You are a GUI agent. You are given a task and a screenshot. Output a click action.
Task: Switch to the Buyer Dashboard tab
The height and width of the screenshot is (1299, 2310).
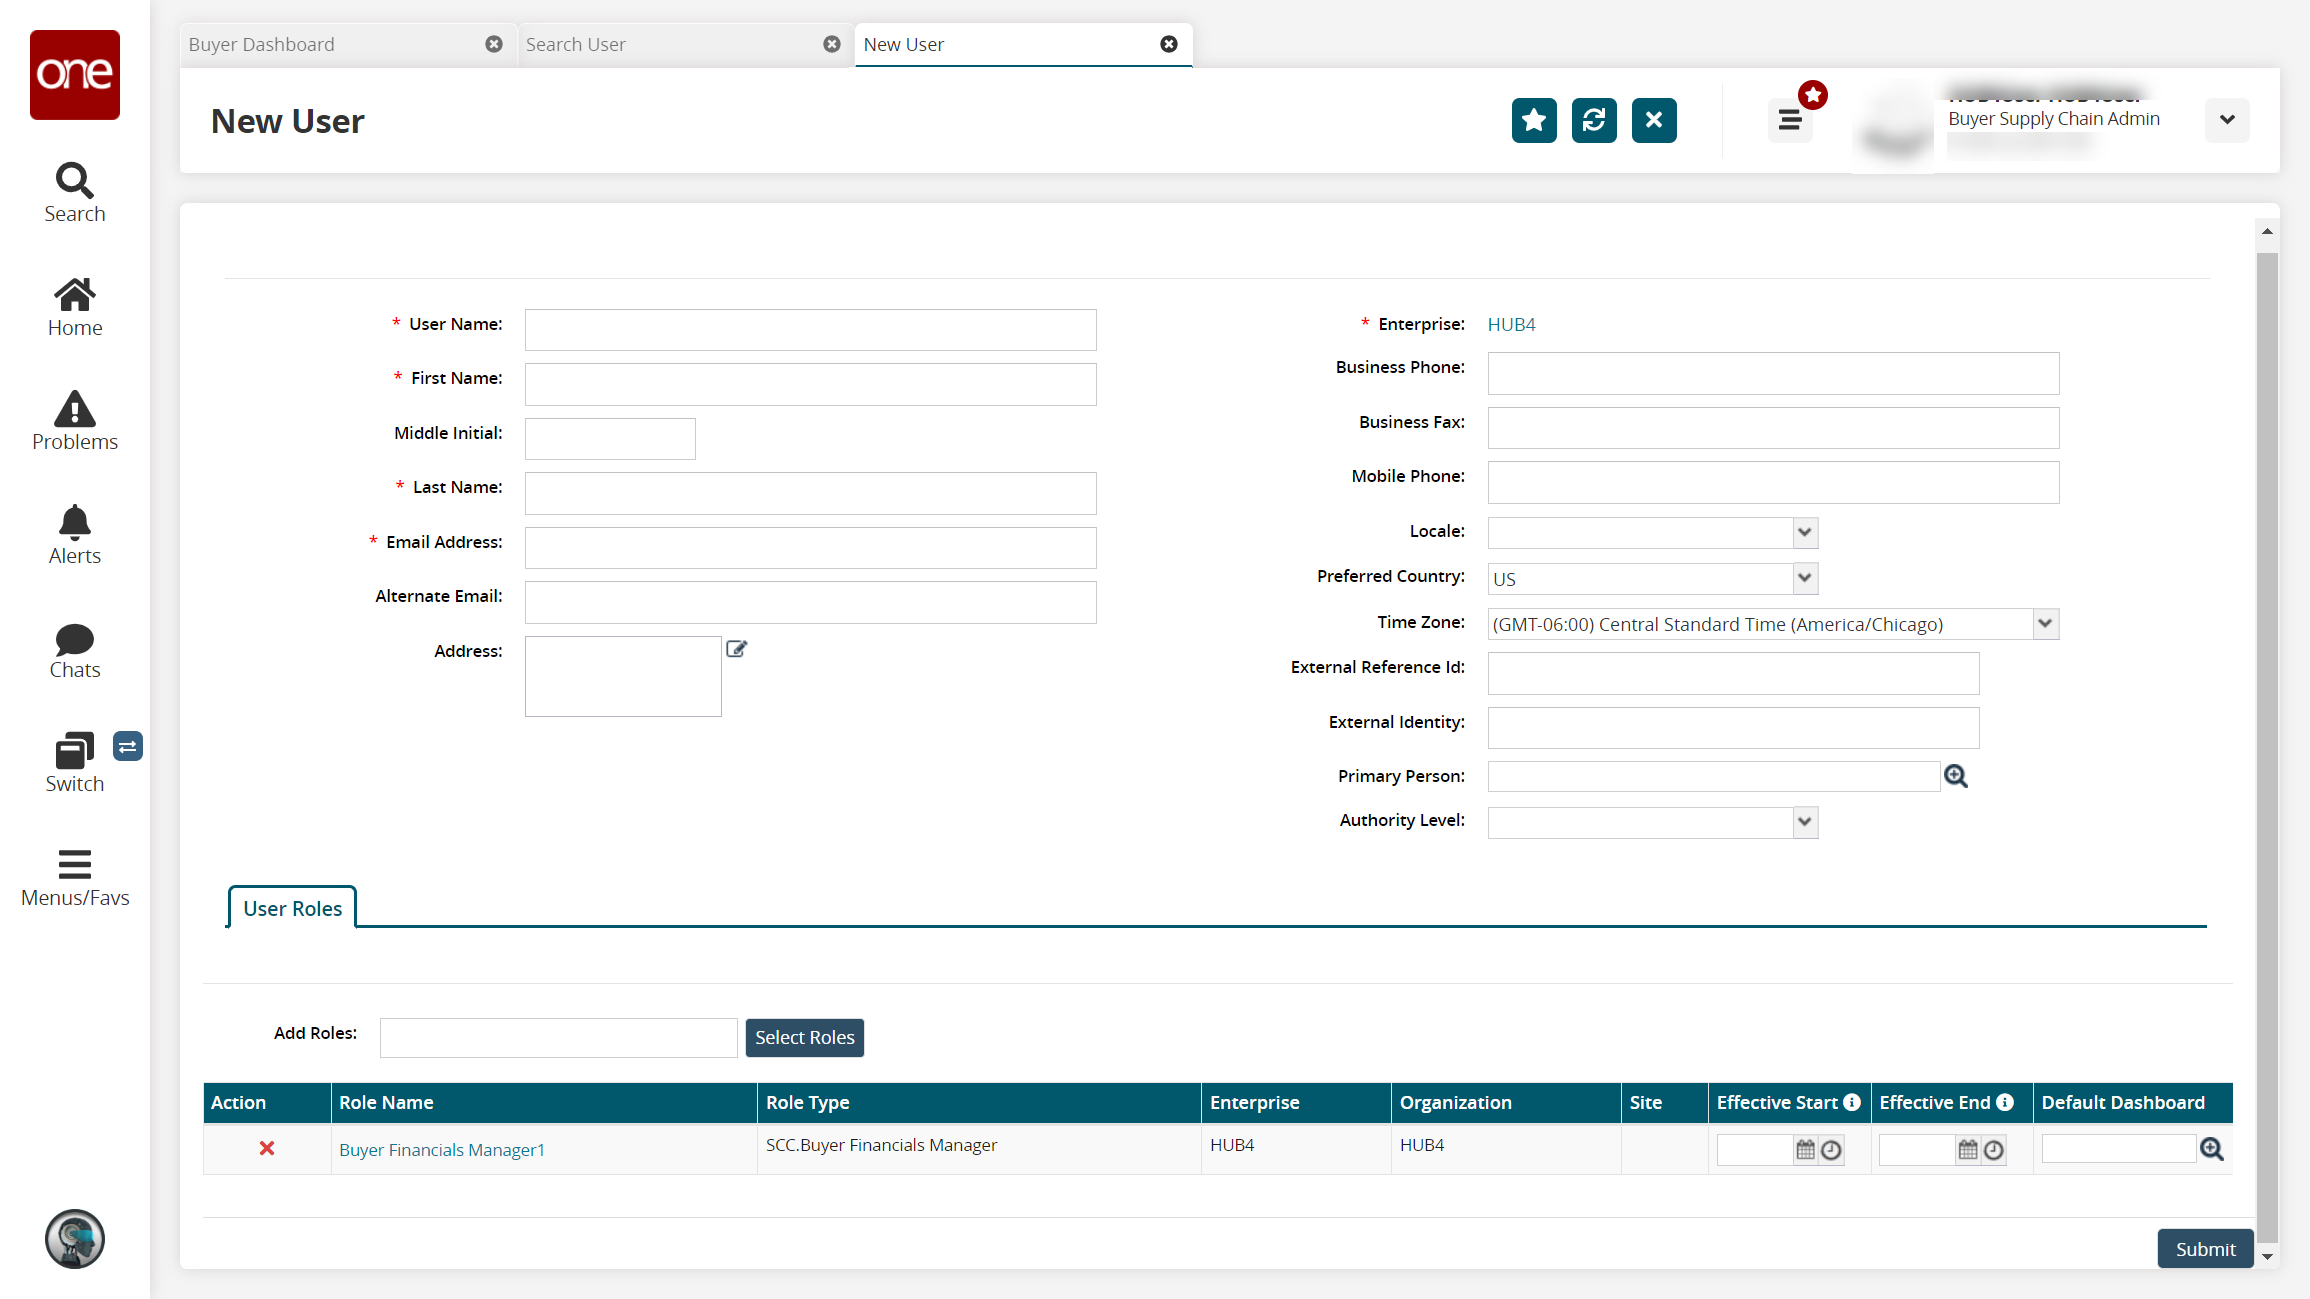click(x=262, y=45)
